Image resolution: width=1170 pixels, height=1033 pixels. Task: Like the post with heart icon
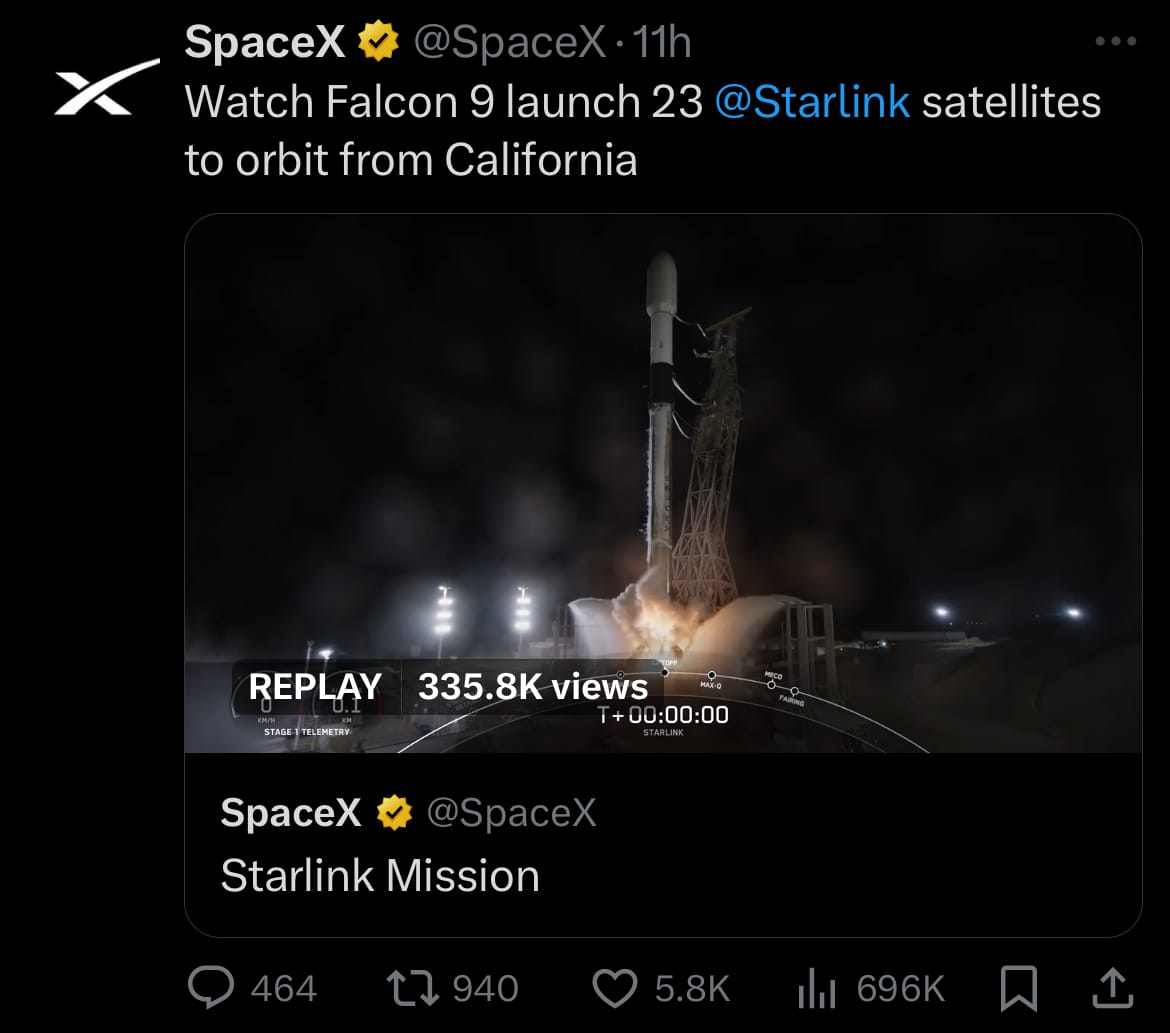click(615, 988)
